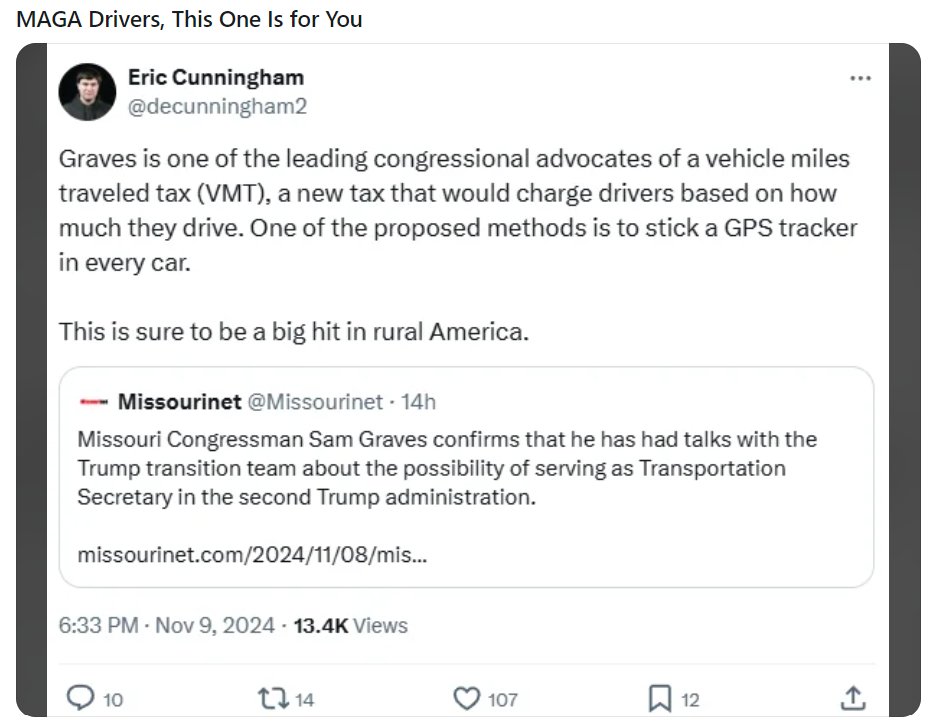Click the reply speech bubble icon
This screenshot has height=717, width=935.
click(80, 698)
